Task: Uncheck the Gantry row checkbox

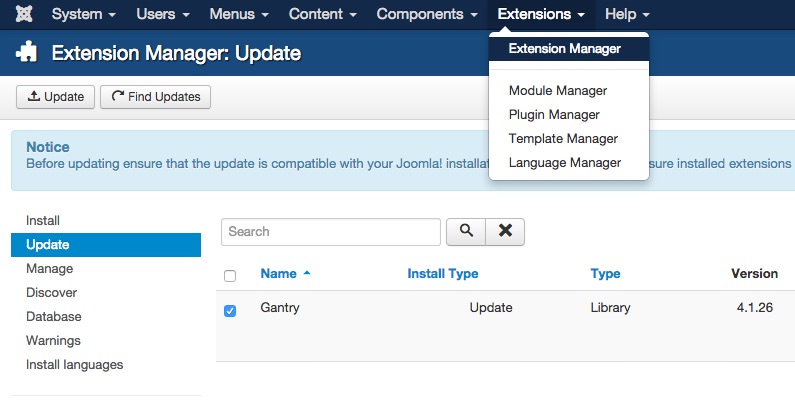Action: click(230, 310)
